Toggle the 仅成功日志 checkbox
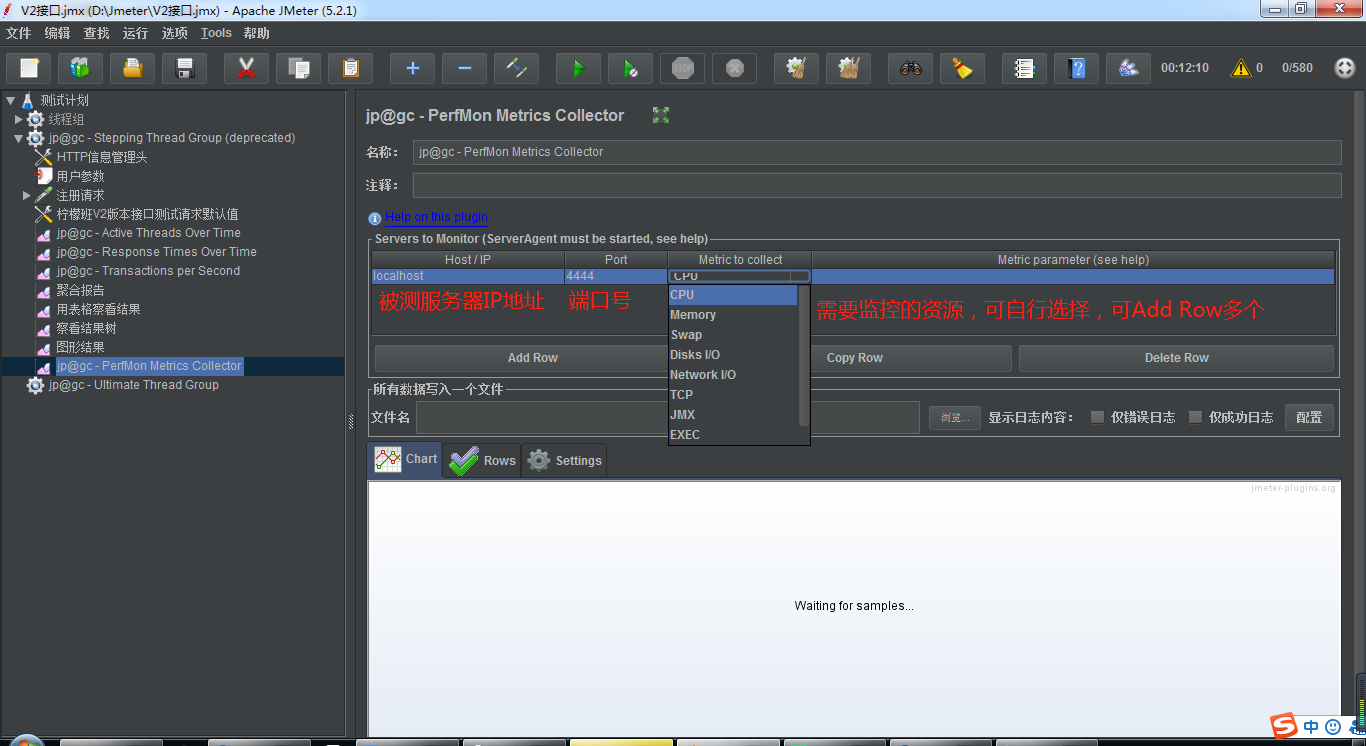This screenshot has height=746, width=1366. 1195,417
